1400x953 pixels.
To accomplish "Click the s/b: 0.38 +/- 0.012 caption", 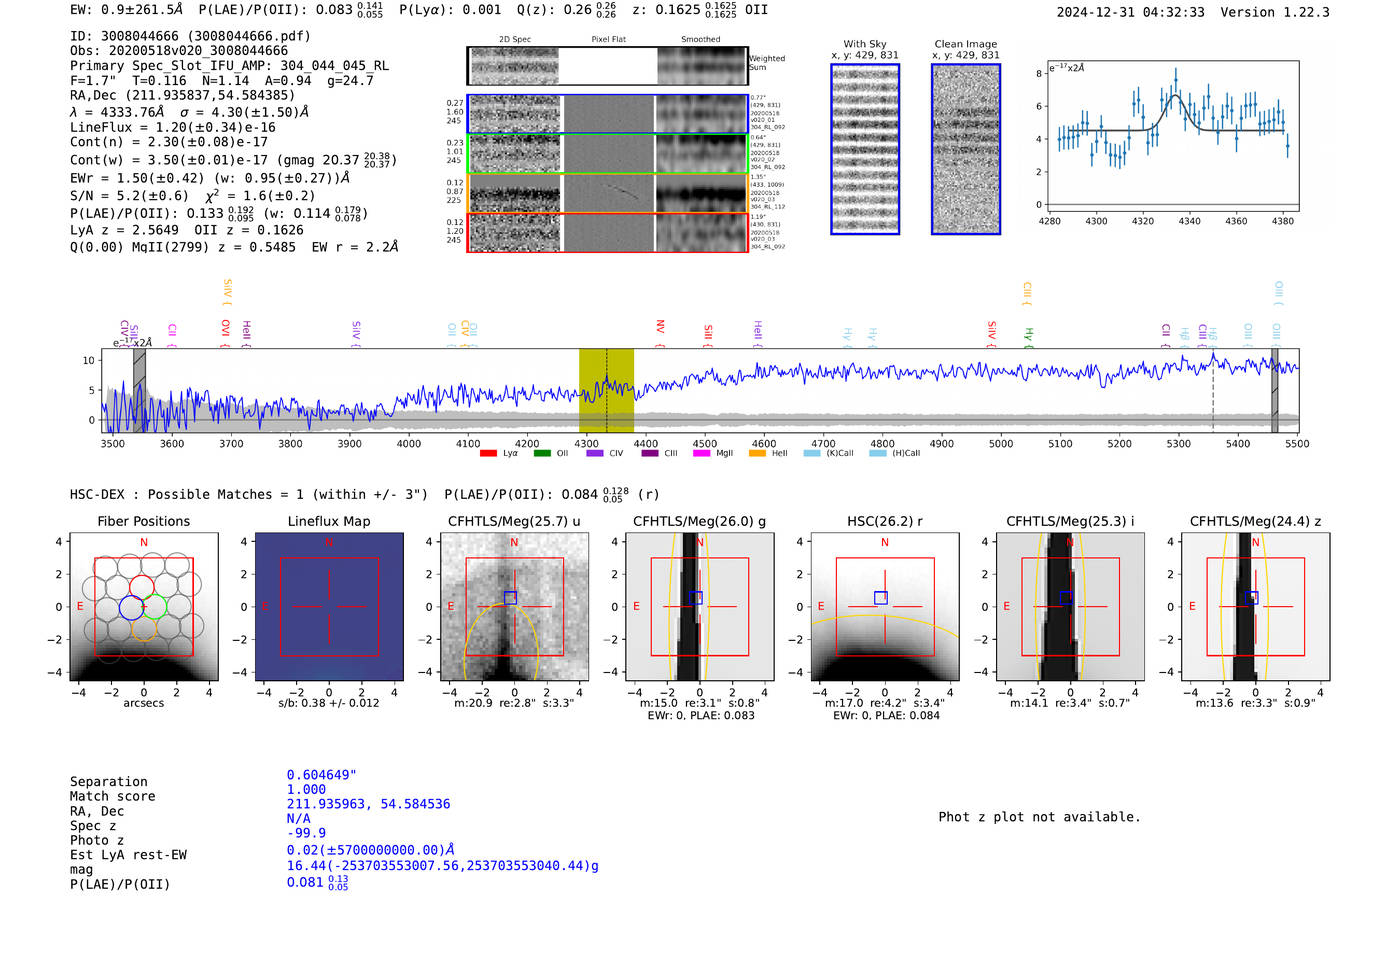I will click(329, 703).
